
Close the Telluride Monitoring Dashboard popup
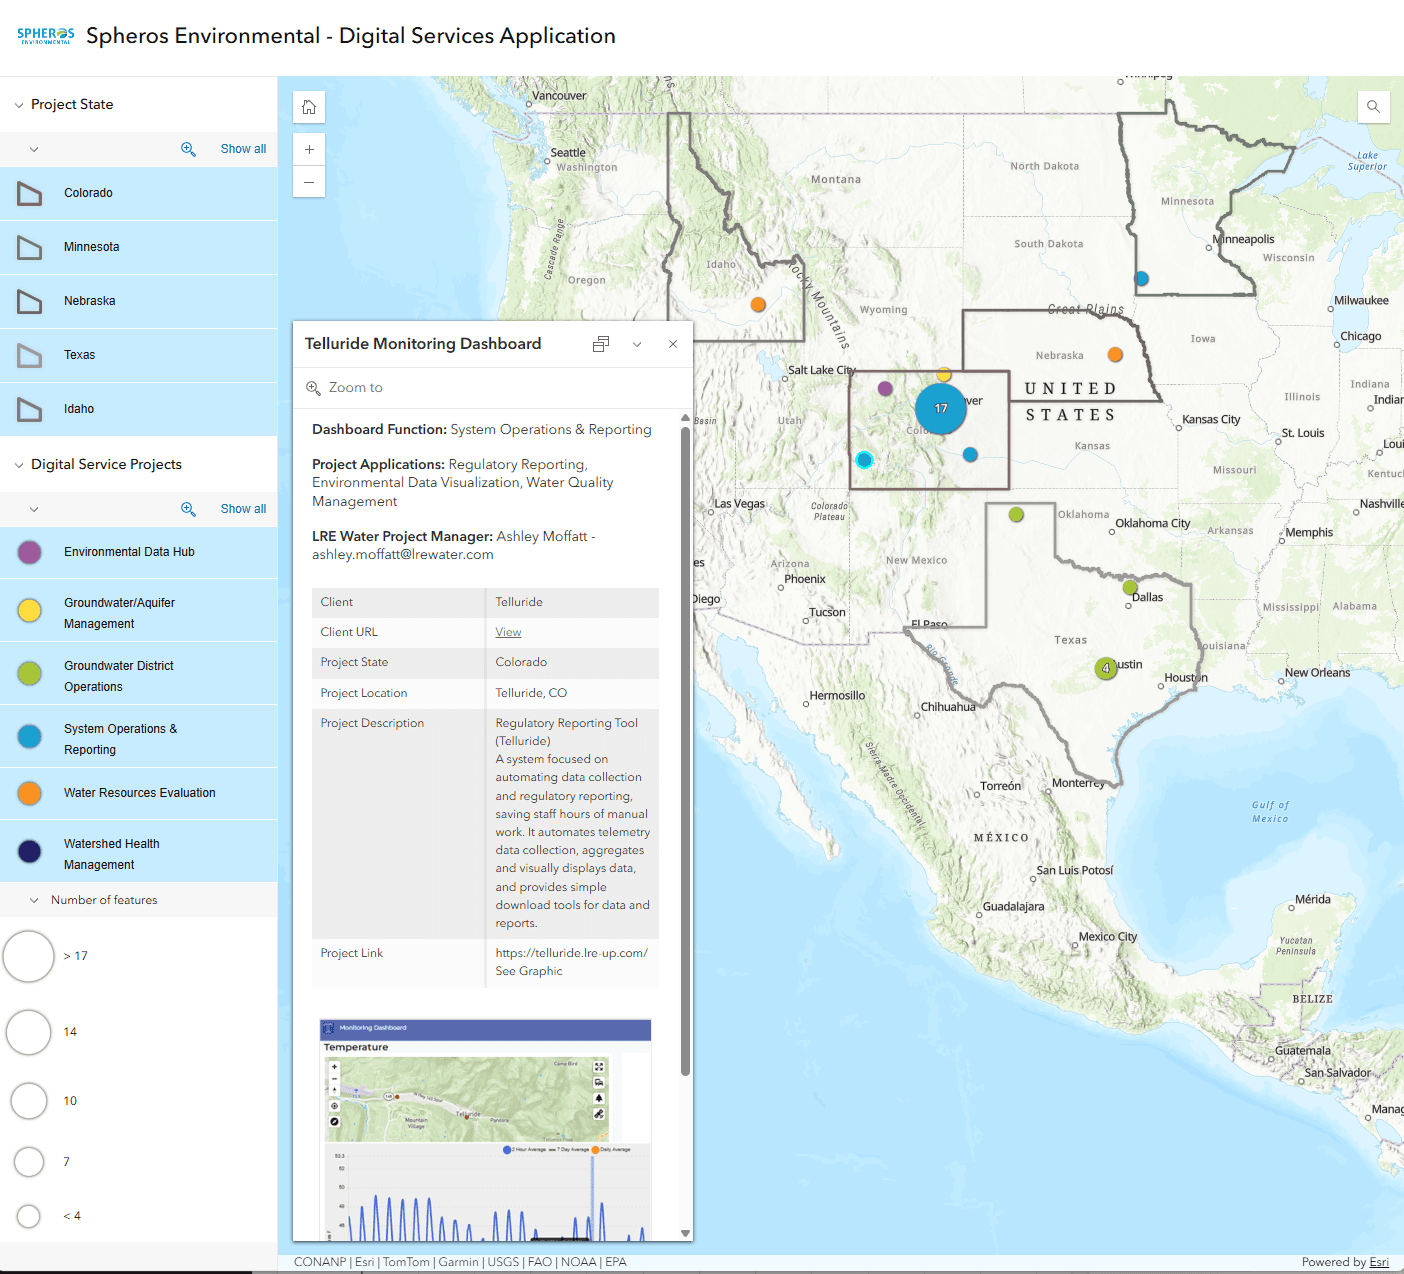[673, 344]
